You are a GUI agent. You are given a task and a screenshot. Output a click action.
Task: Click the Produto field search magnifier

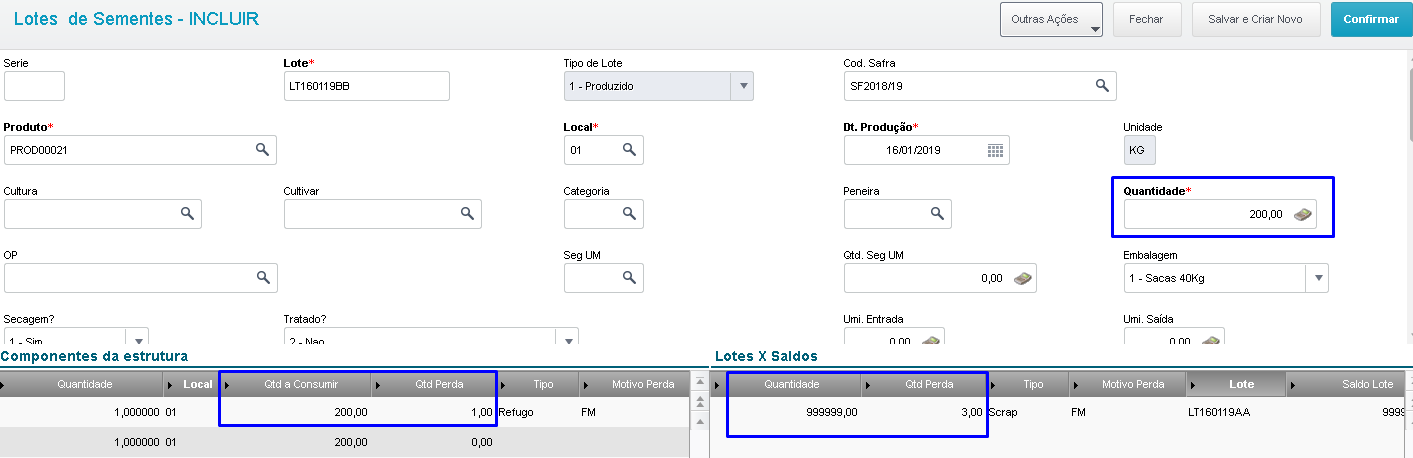[262, 150]
